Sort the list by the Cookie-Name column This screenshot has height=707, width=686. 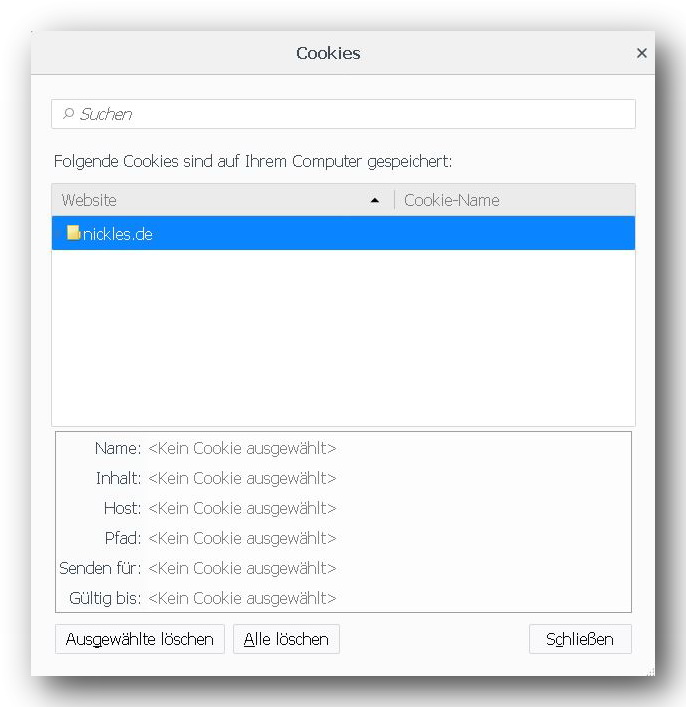515,200
